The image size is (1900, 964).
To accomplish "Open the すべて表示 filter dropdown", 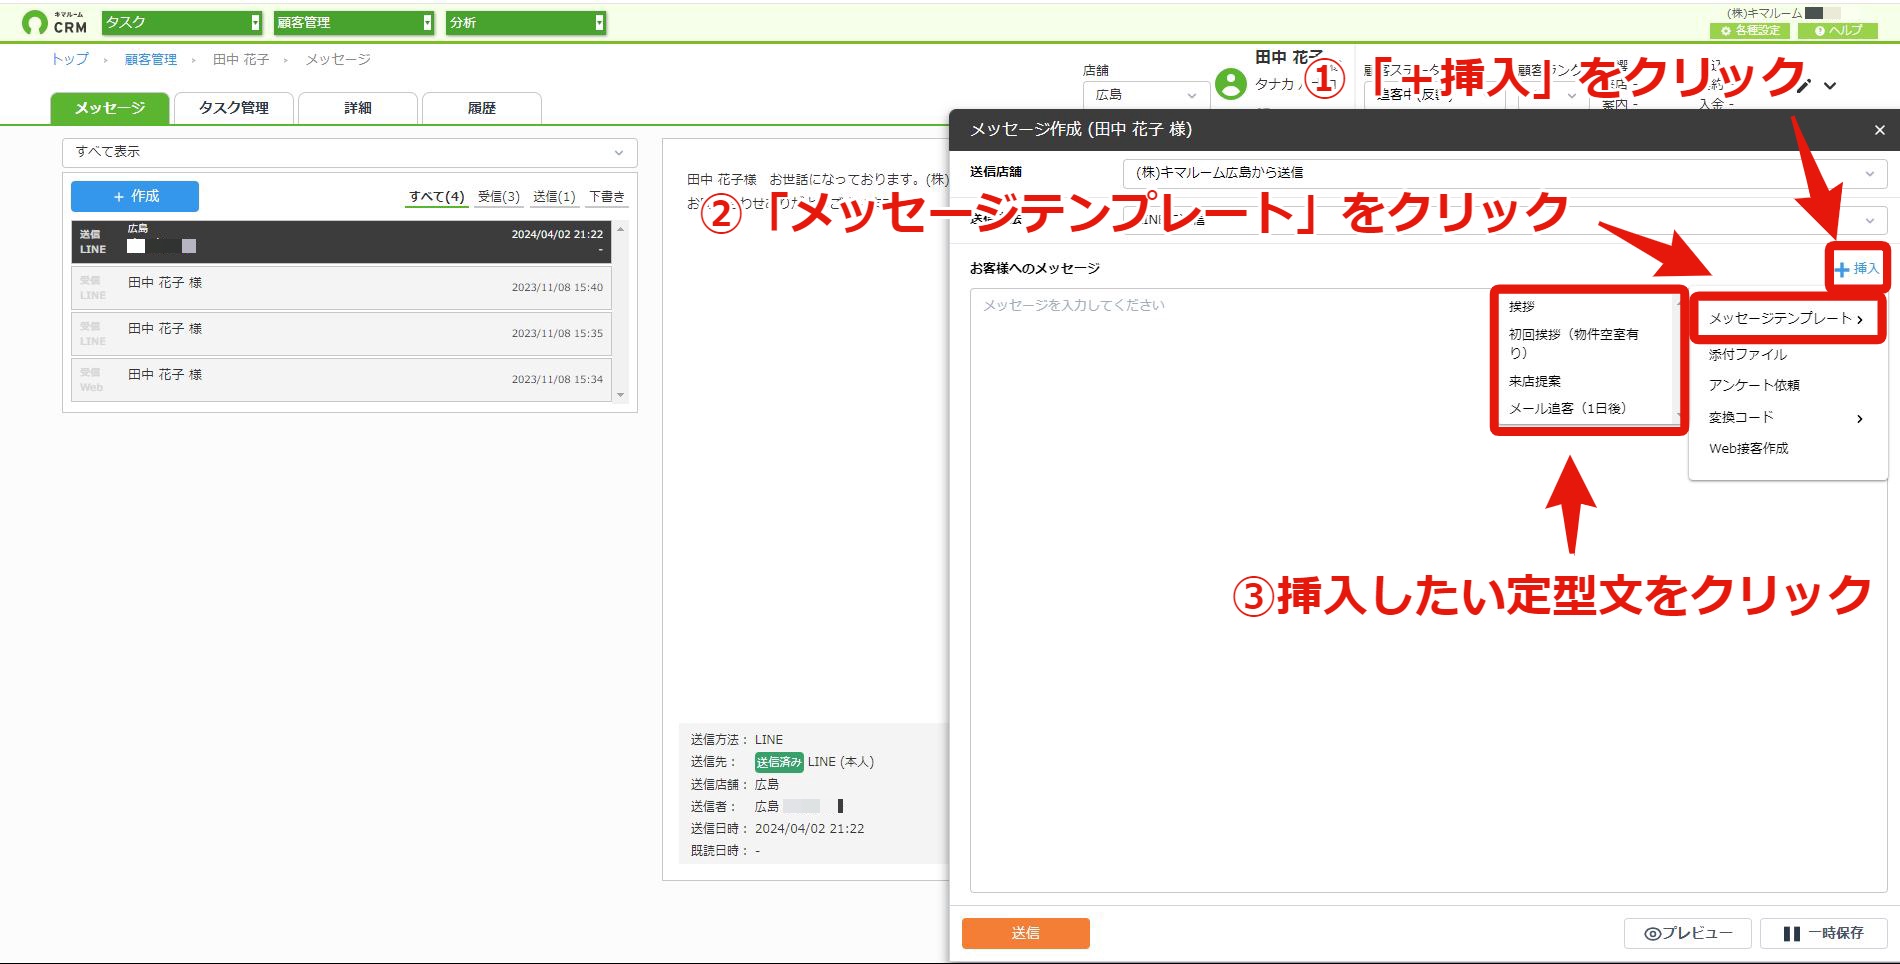I will coord(350,152).
